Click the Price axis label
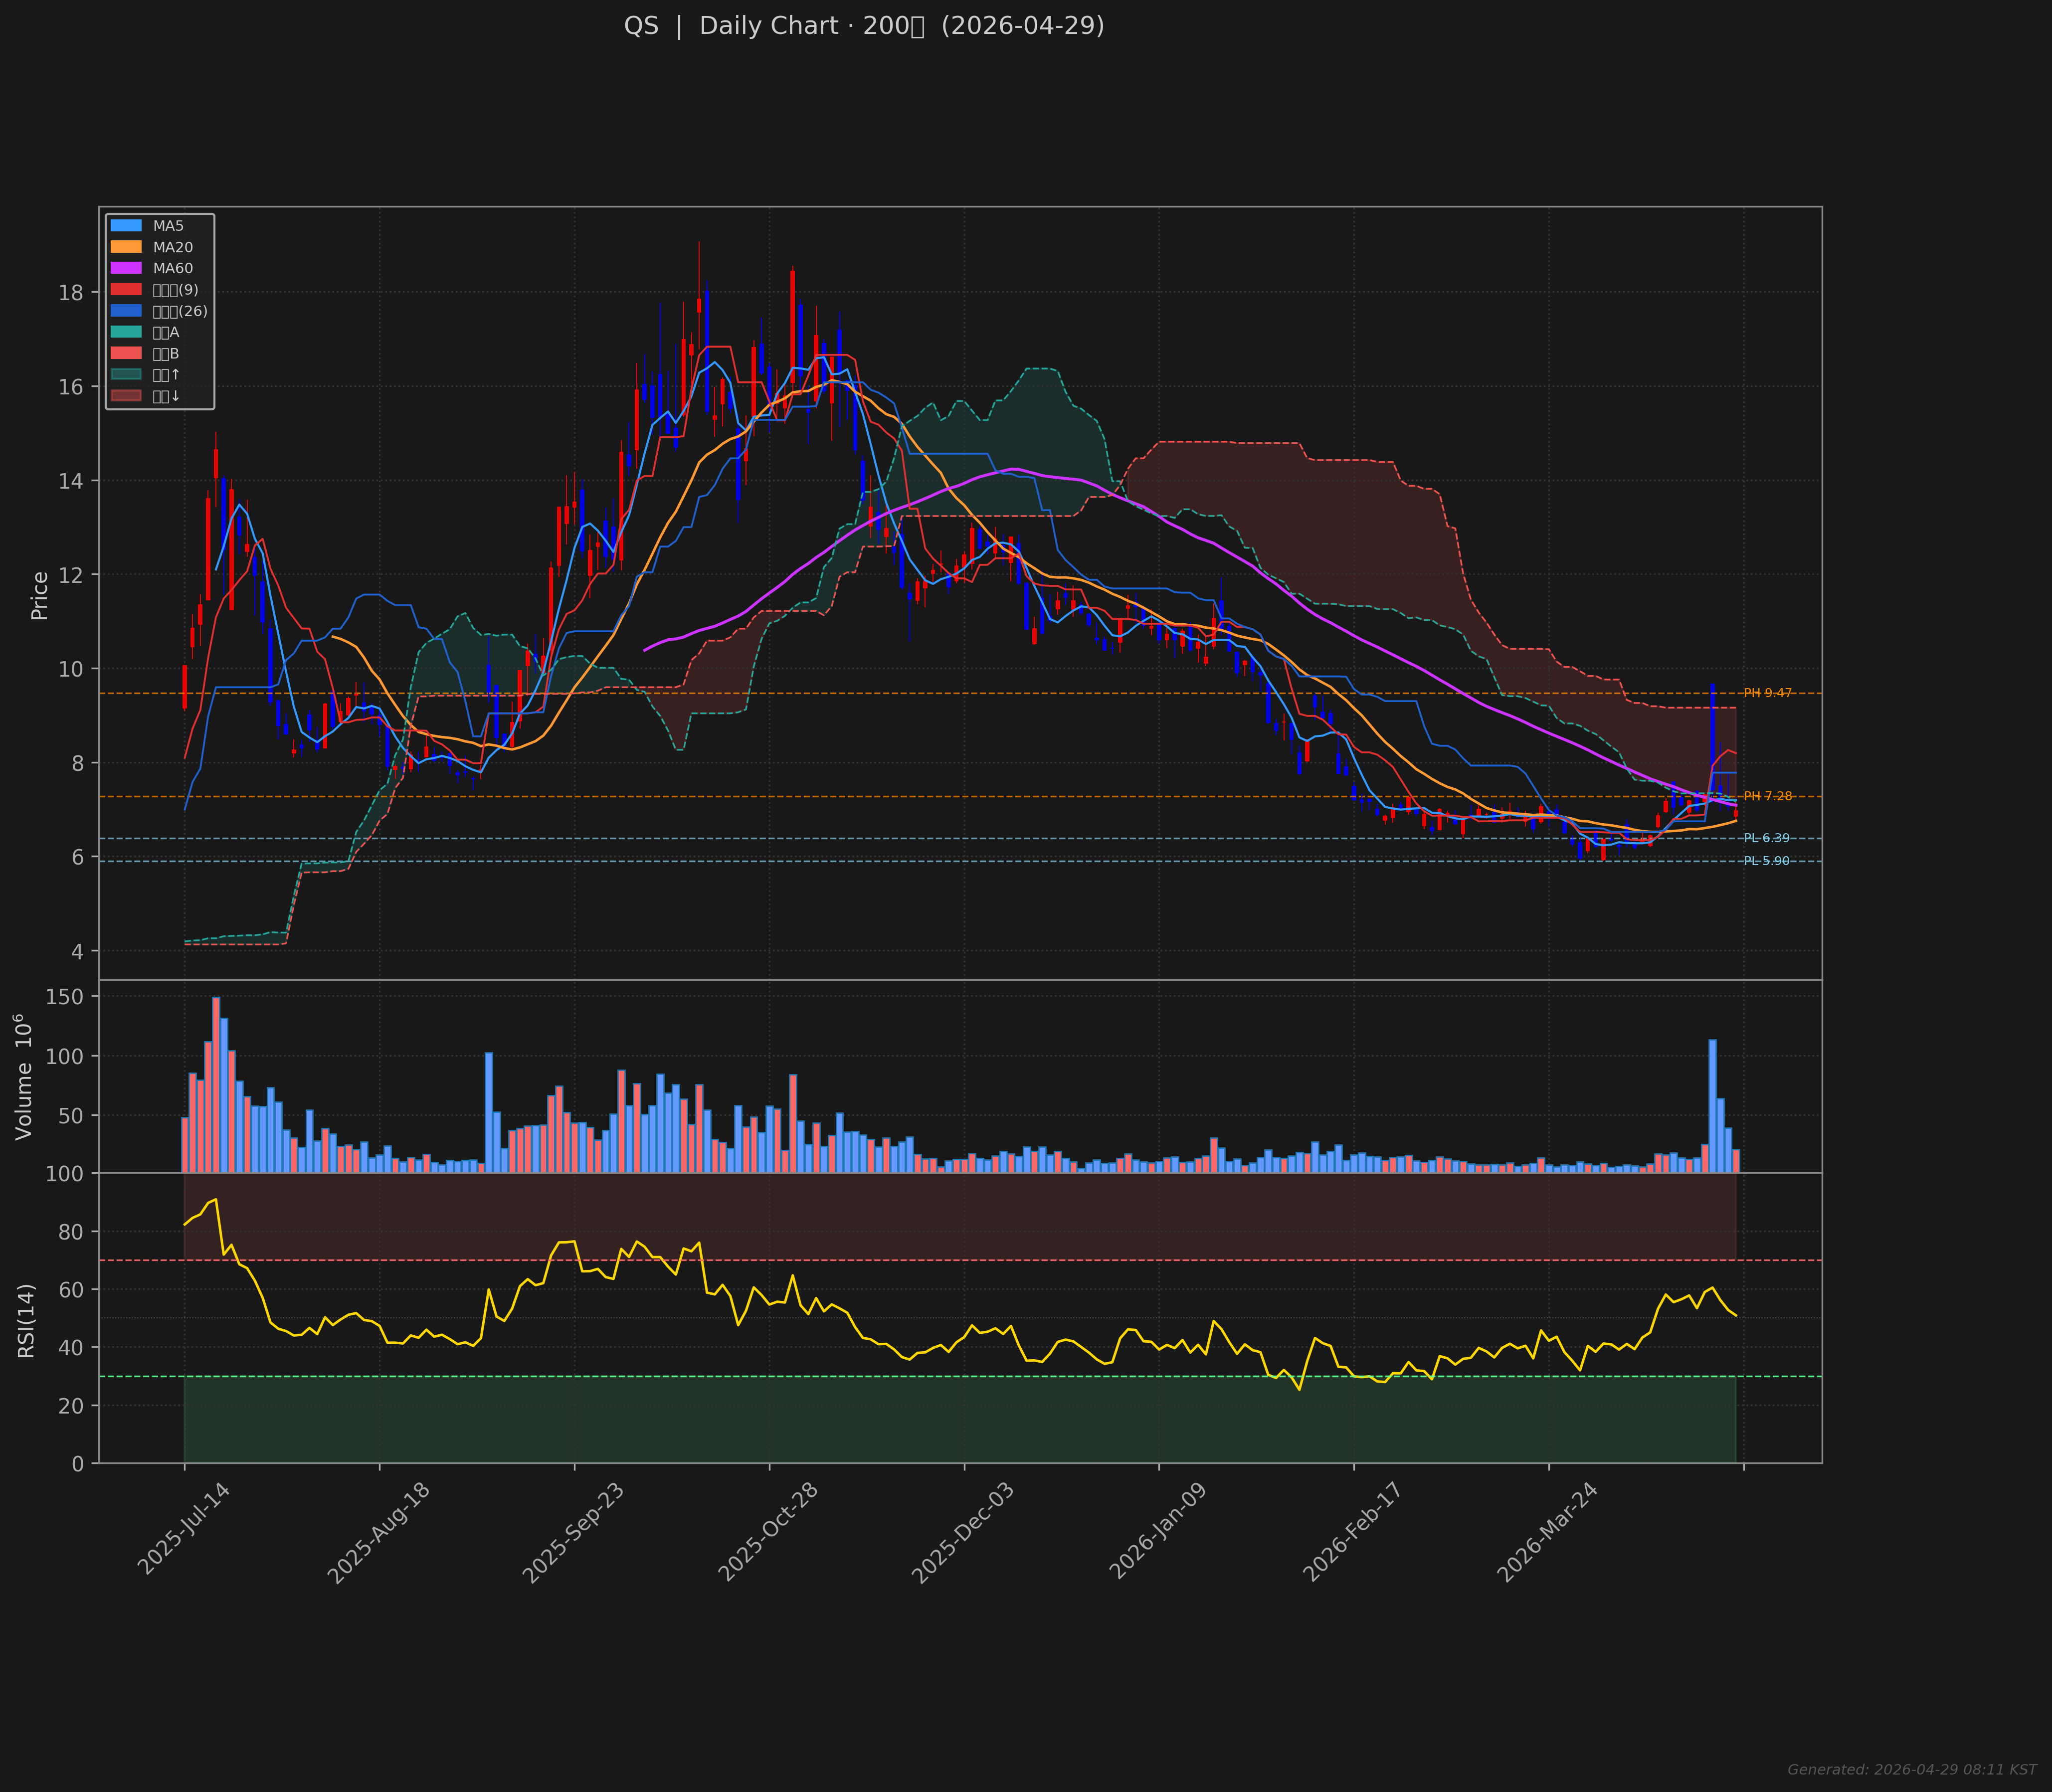2052x1792 pixels. tap(40, 595)
